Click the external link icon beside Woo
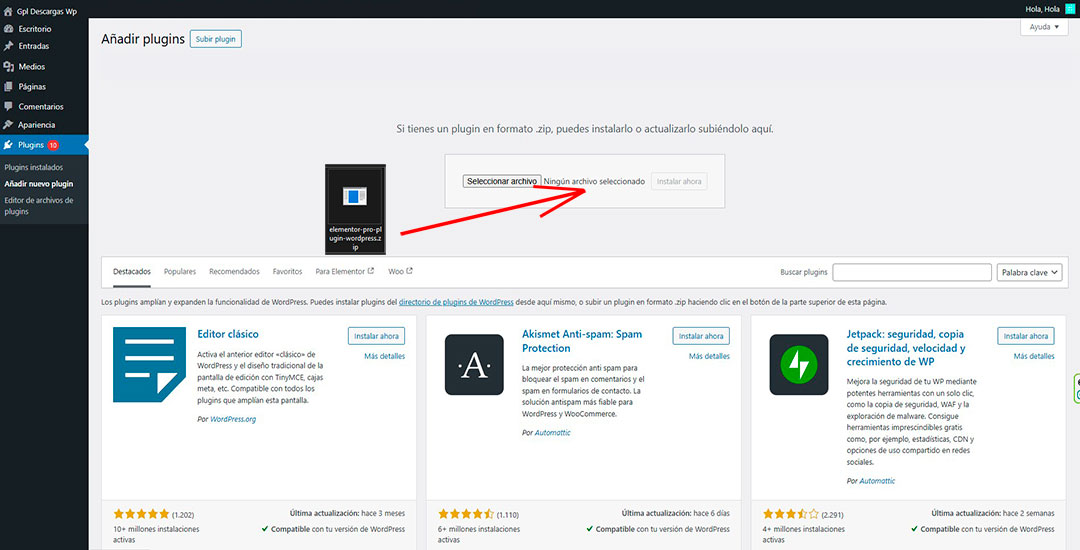Screen dimensions: 1080x550 [x=409, y=271]
